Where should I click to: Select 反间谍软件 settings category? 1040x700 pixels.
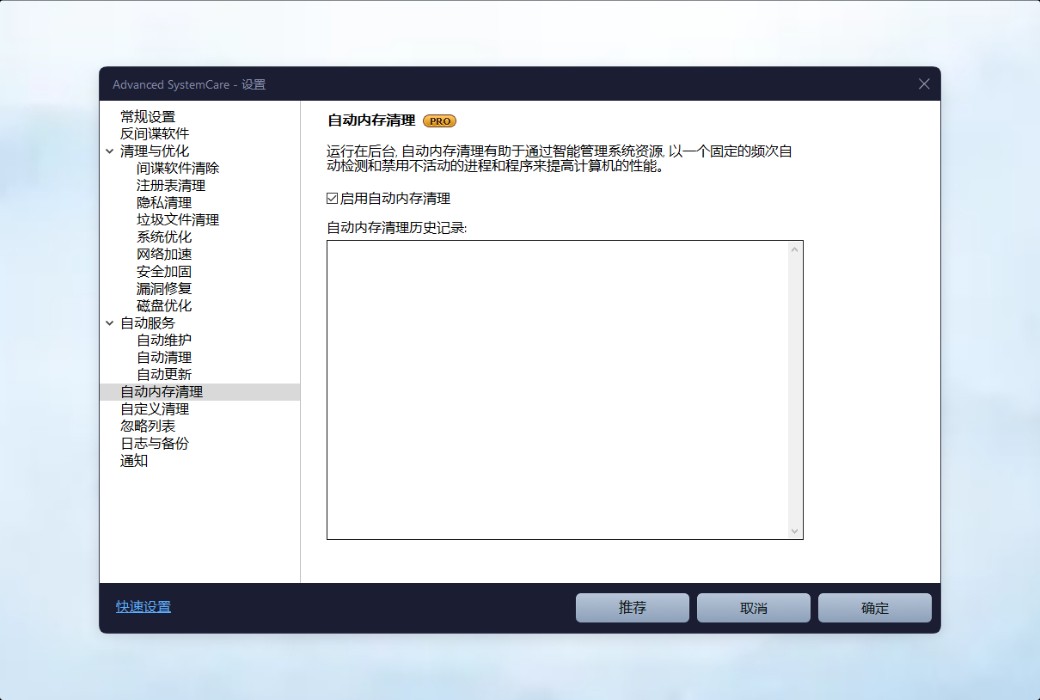[154, 134]
